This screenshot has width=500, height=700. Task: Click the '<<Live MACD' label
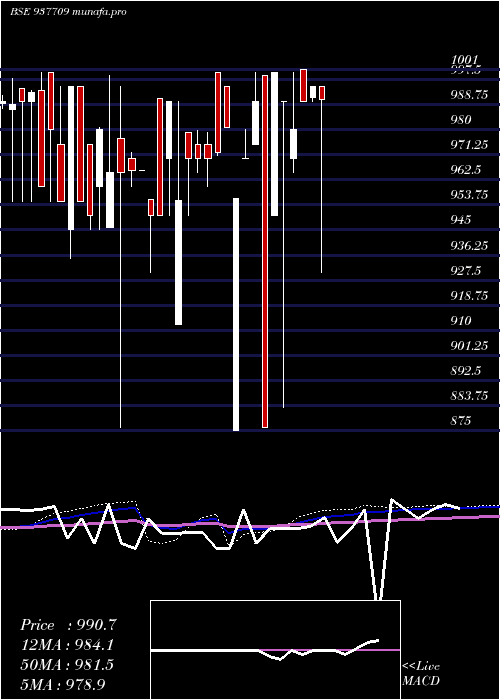pyautogui.click(x=421, y=673)
